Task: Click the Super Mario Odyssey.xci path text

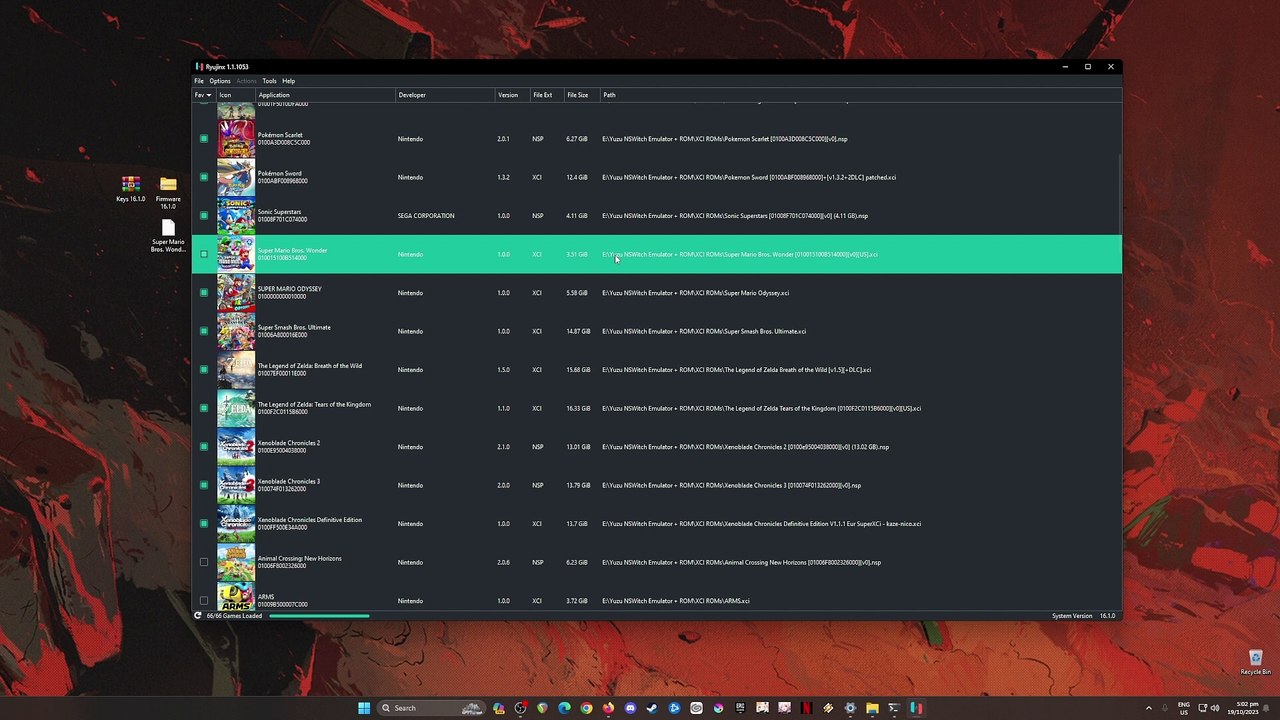Action: (695, 293)
